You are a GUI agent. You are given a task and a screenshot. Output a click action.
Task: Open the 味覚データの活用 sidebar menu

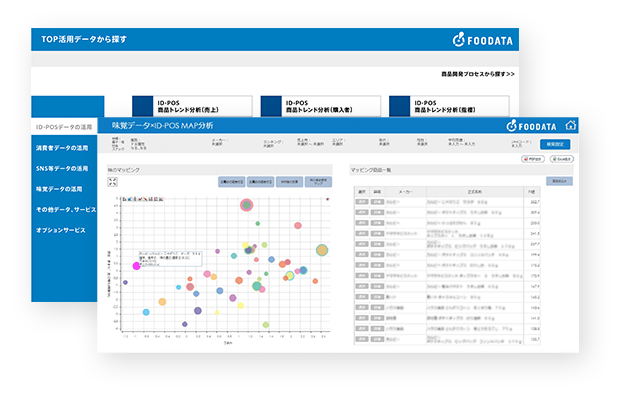(x=59, y=189)
